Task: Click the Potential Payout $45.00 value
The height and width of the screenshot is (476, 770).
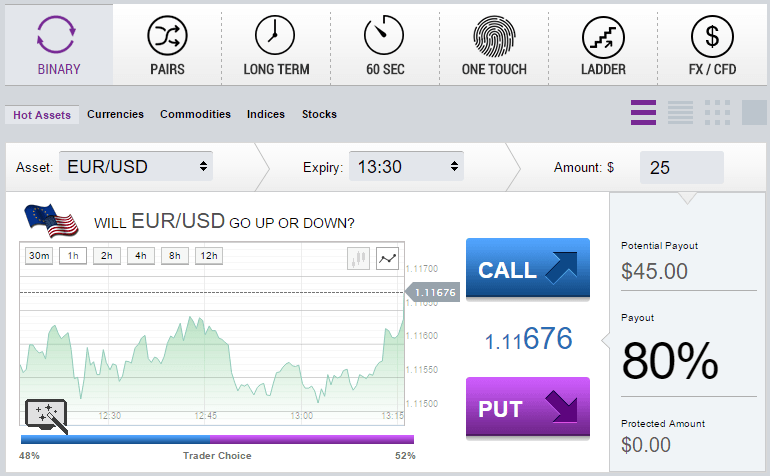Action: point(654,271)
